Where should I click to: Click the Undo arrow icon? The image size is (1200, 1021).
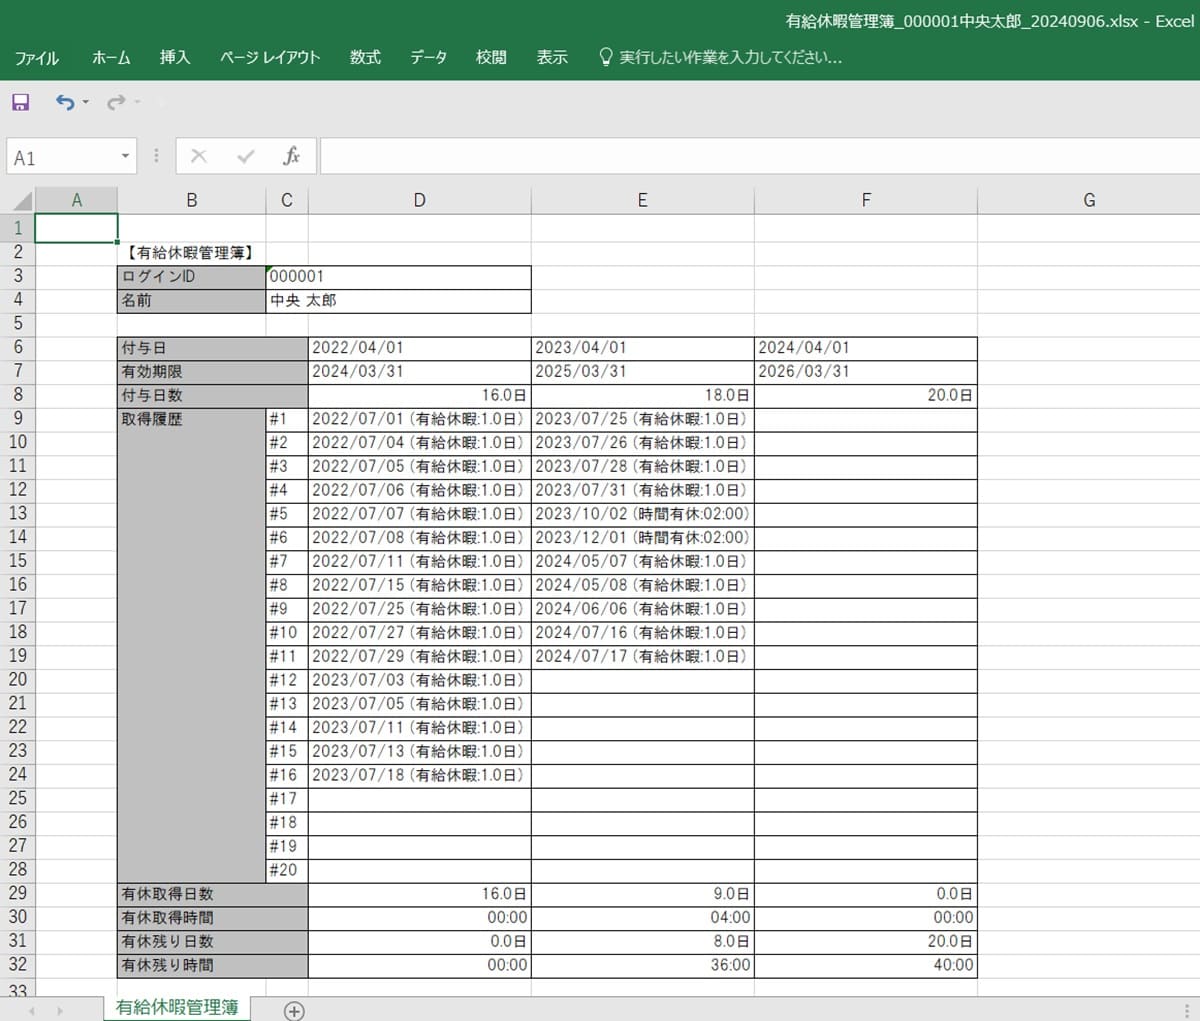point(65,102)
